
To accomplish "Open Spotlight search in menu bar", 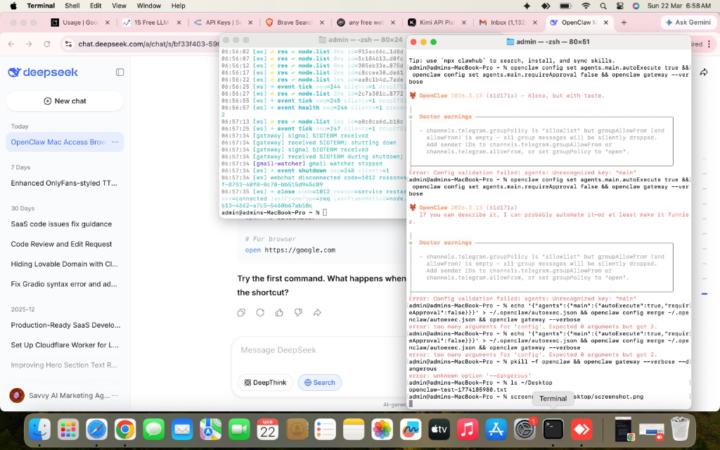I will coord(603,6).
